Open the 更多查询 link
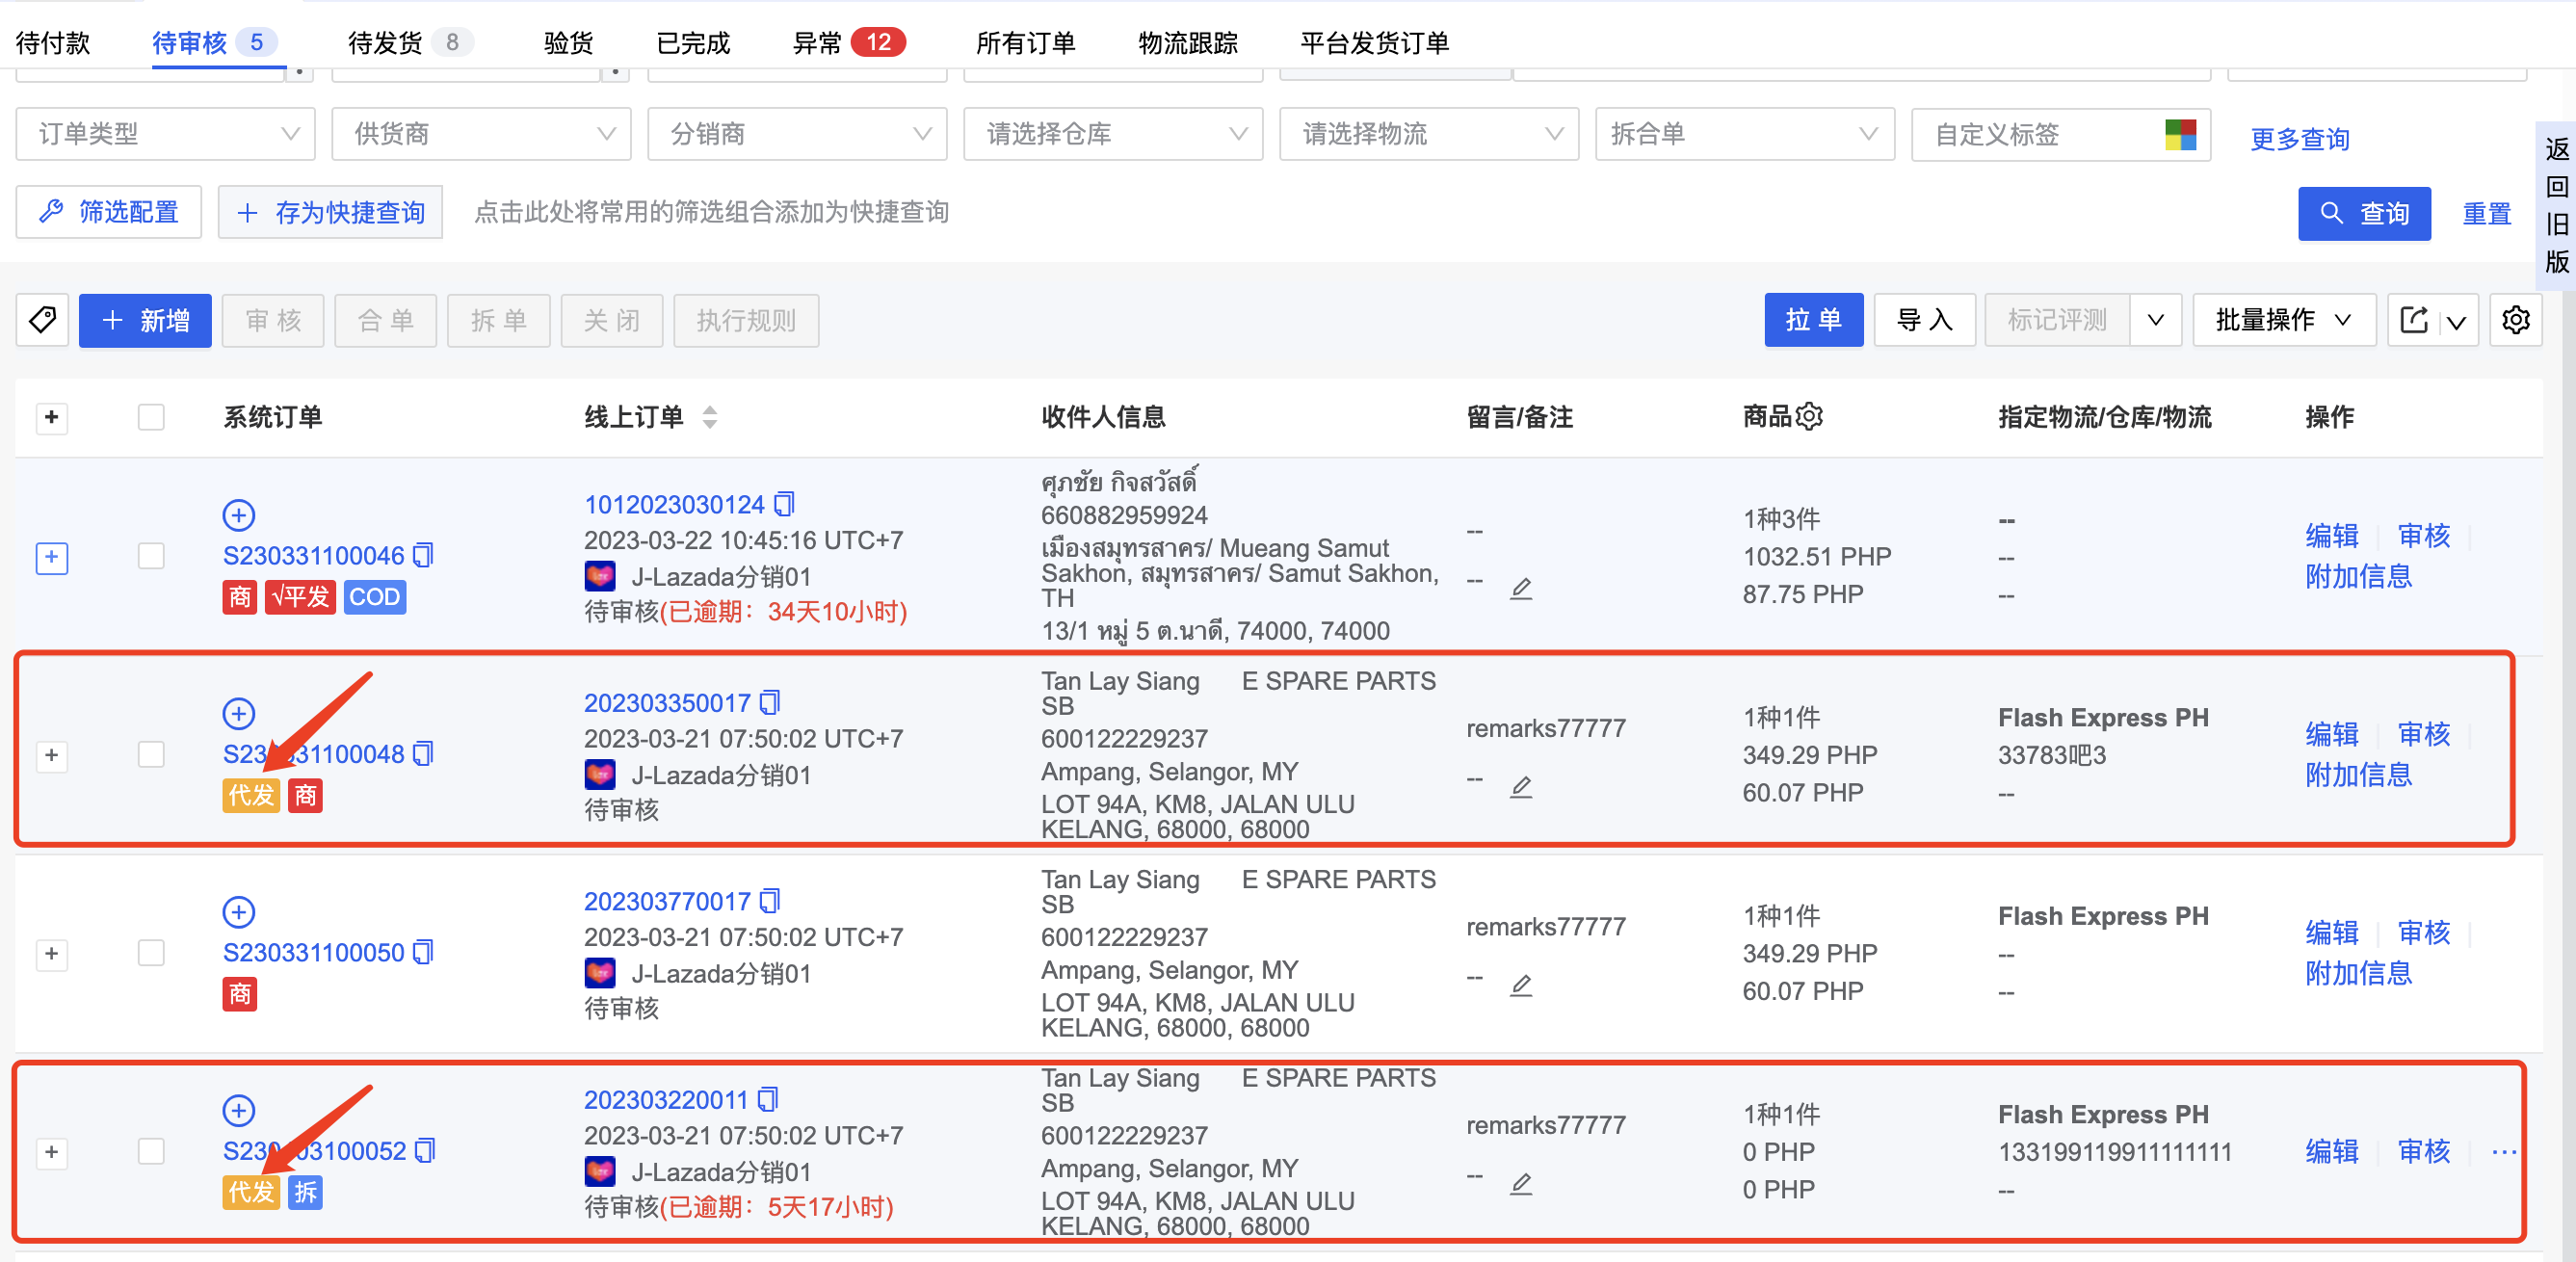This screenshot has height=1262, width=2576. coord(2300,139)
